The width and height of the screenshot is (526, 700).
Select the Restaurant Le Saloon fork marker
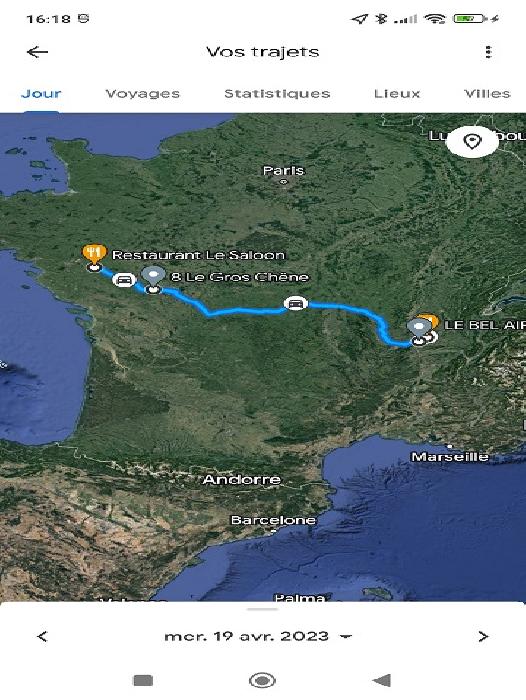[x=94, y=254]
